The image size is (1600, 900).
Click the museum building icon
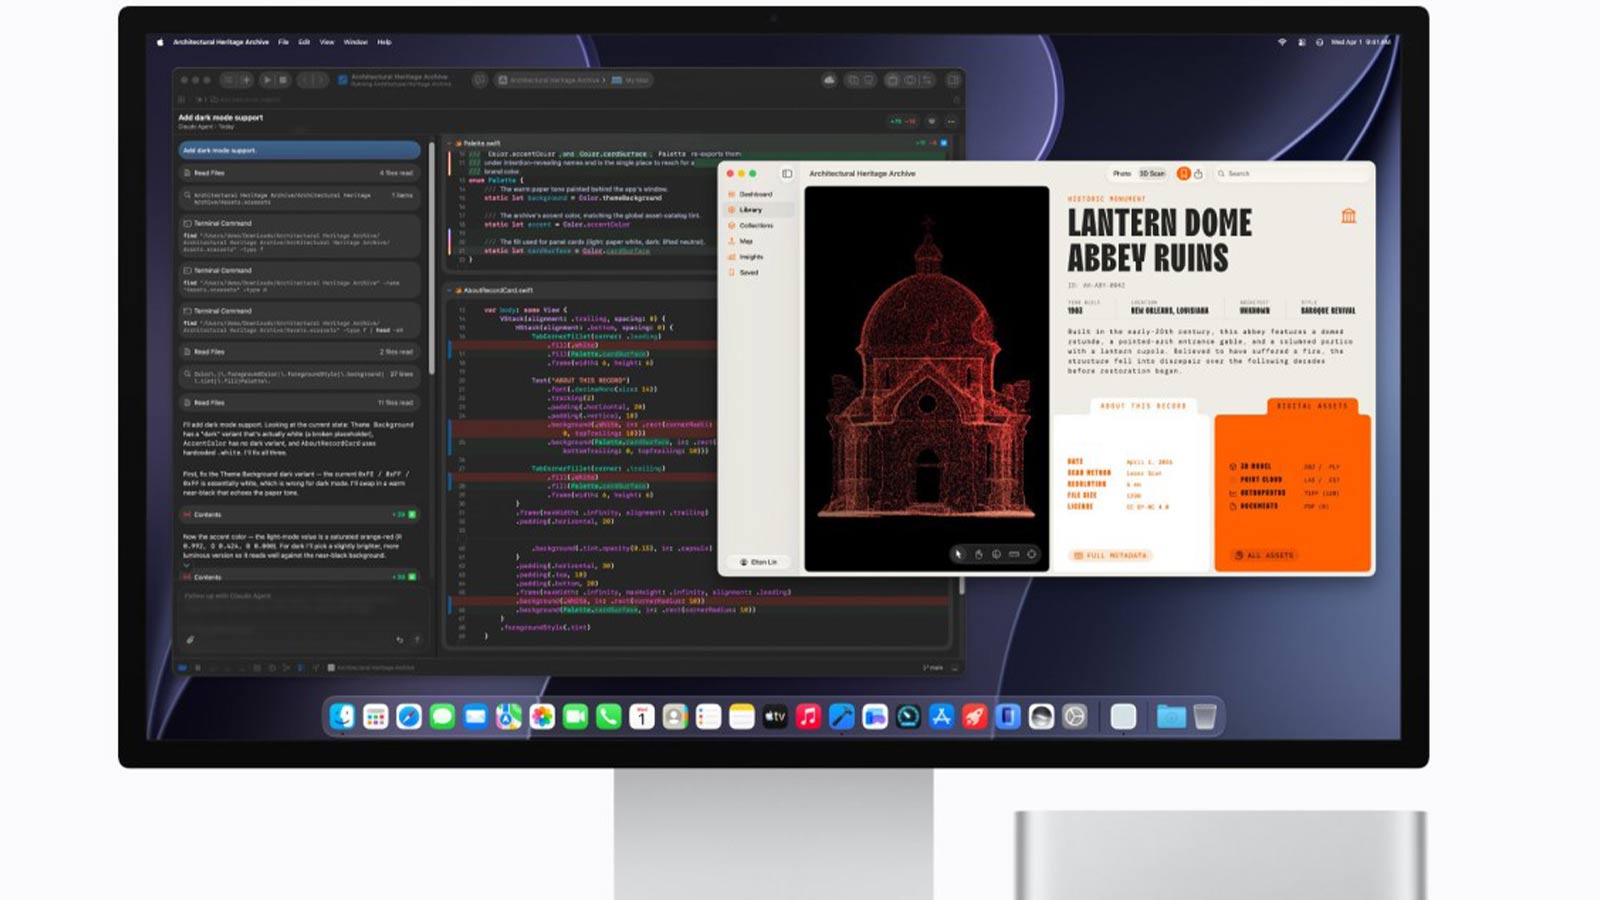point(1348,216)
